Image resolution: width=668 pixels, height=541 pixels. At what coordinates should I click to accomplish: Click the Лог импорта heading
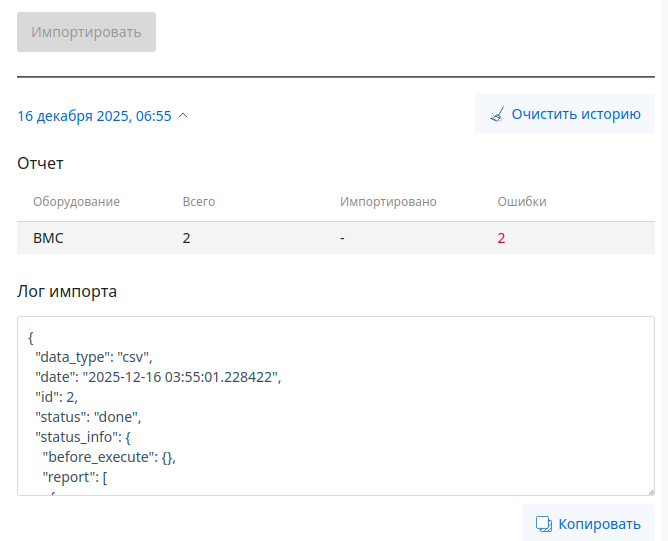click(67, 292)
